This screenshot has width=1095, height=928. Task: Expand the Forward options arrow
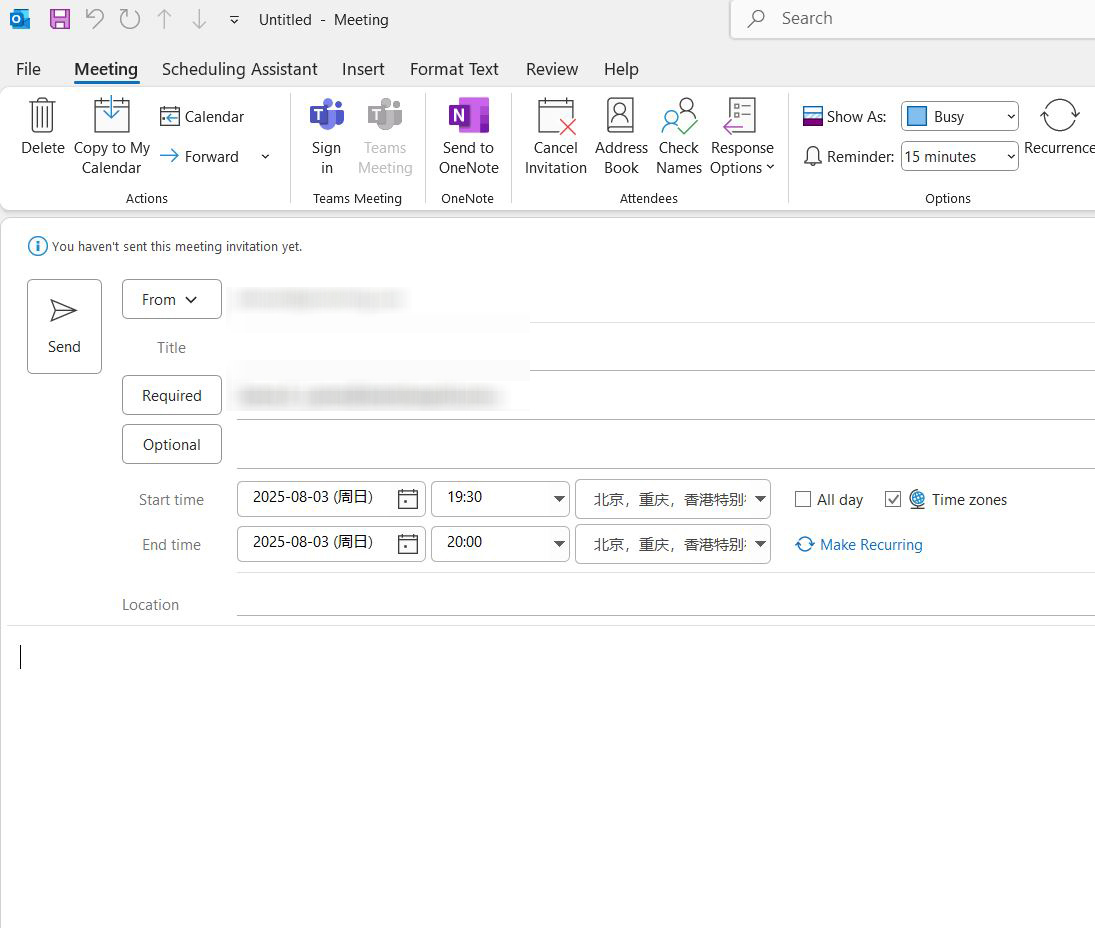point(265,156)
